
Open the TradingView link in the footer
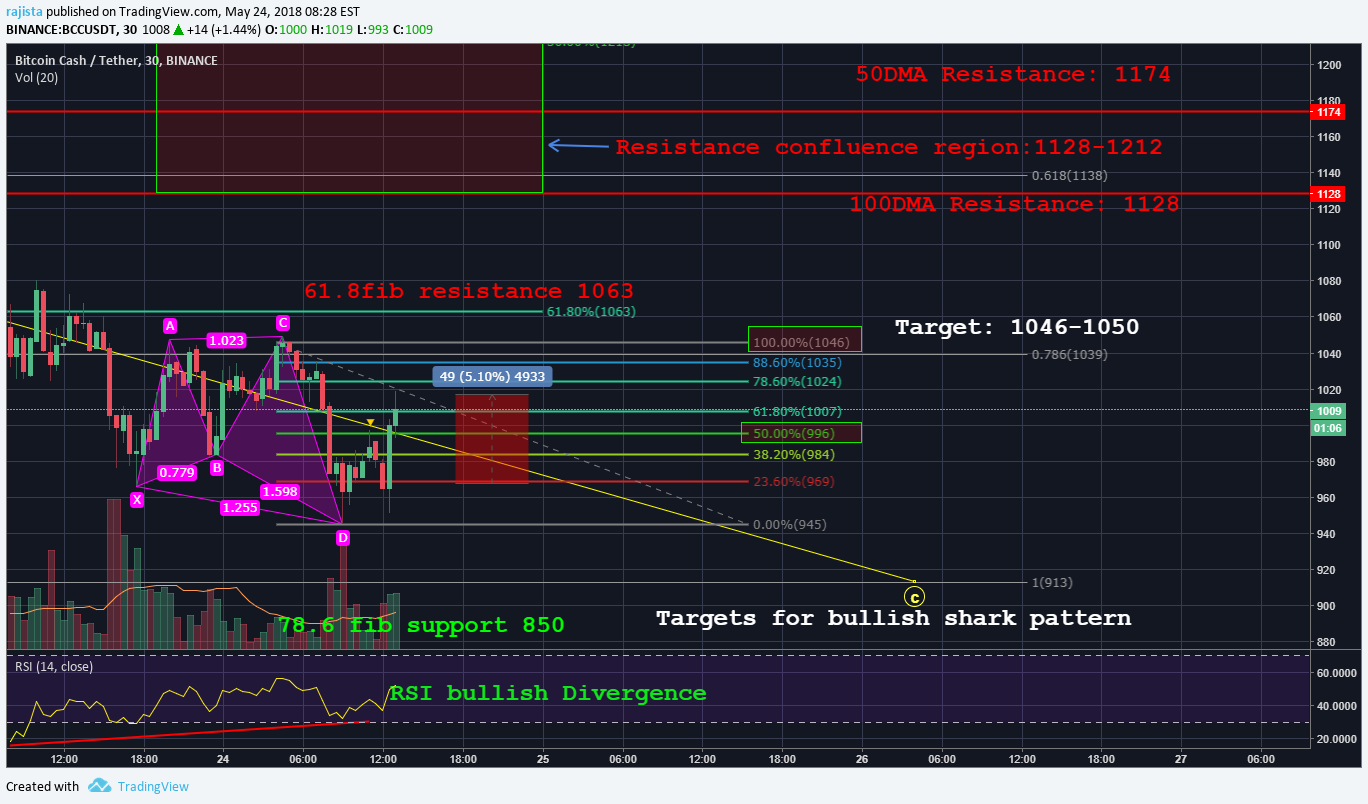153,786
